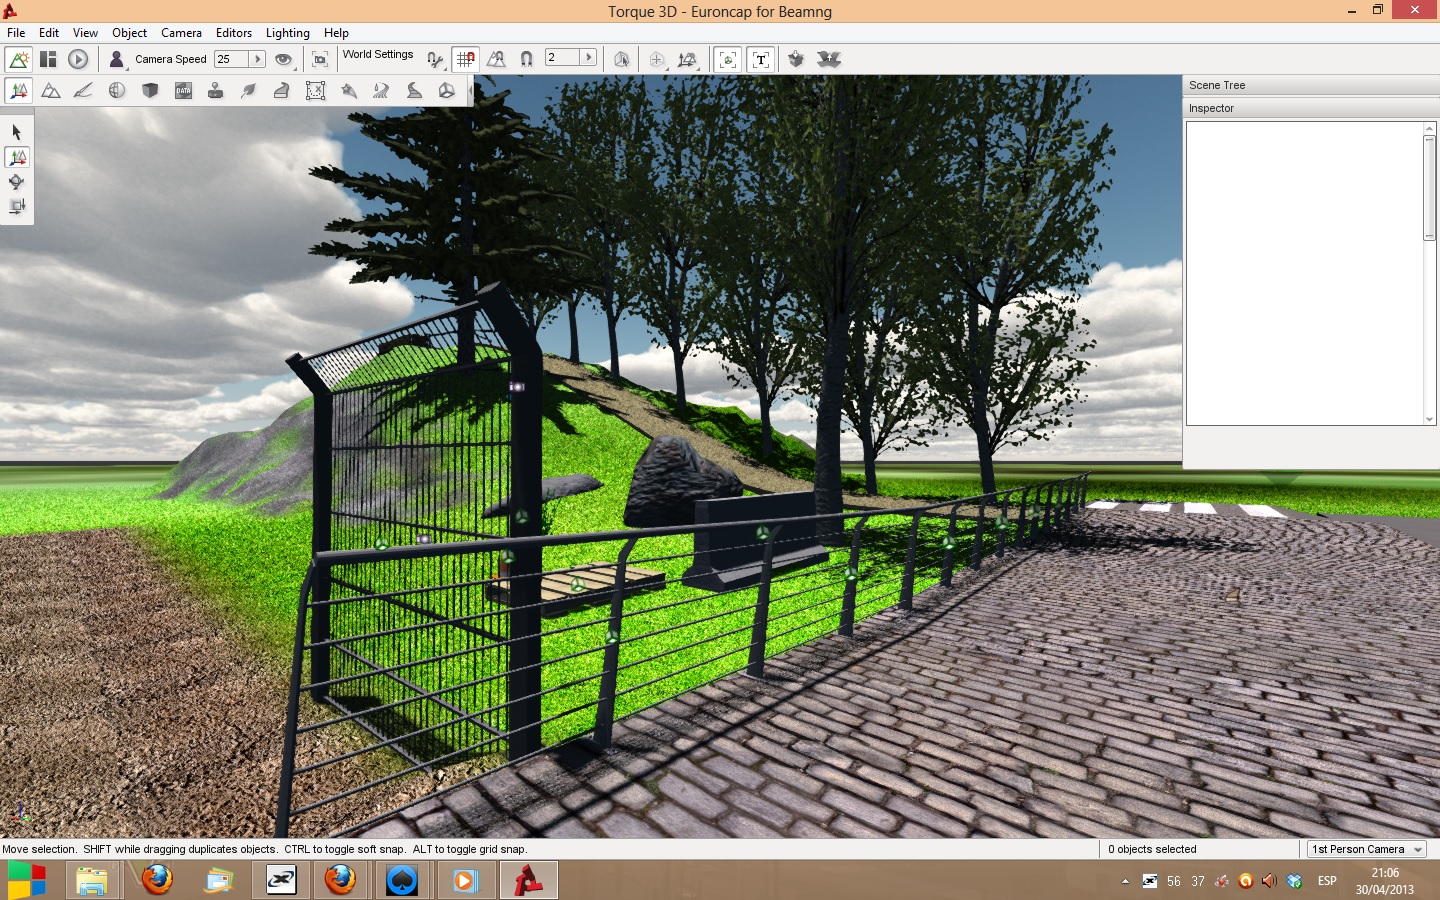The width and height of the screenshot is (1440, 900).
Task: Select the Mission Area Editor icon
Action: click(315, 91)
